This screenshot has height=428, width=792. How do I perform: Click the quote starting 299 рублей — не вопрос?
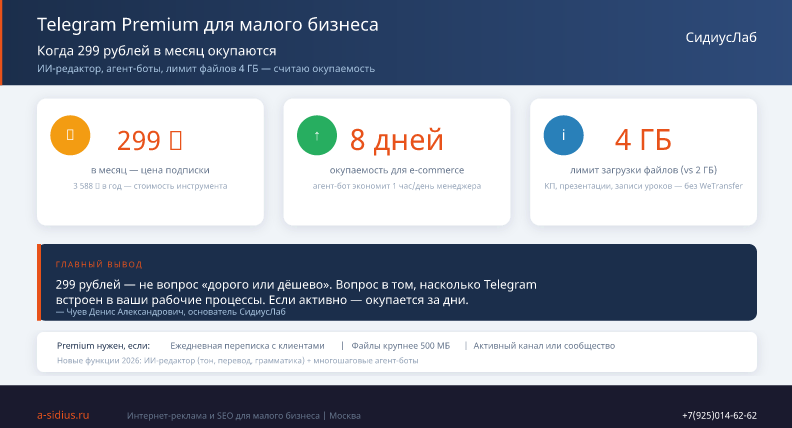click(296, 284)
